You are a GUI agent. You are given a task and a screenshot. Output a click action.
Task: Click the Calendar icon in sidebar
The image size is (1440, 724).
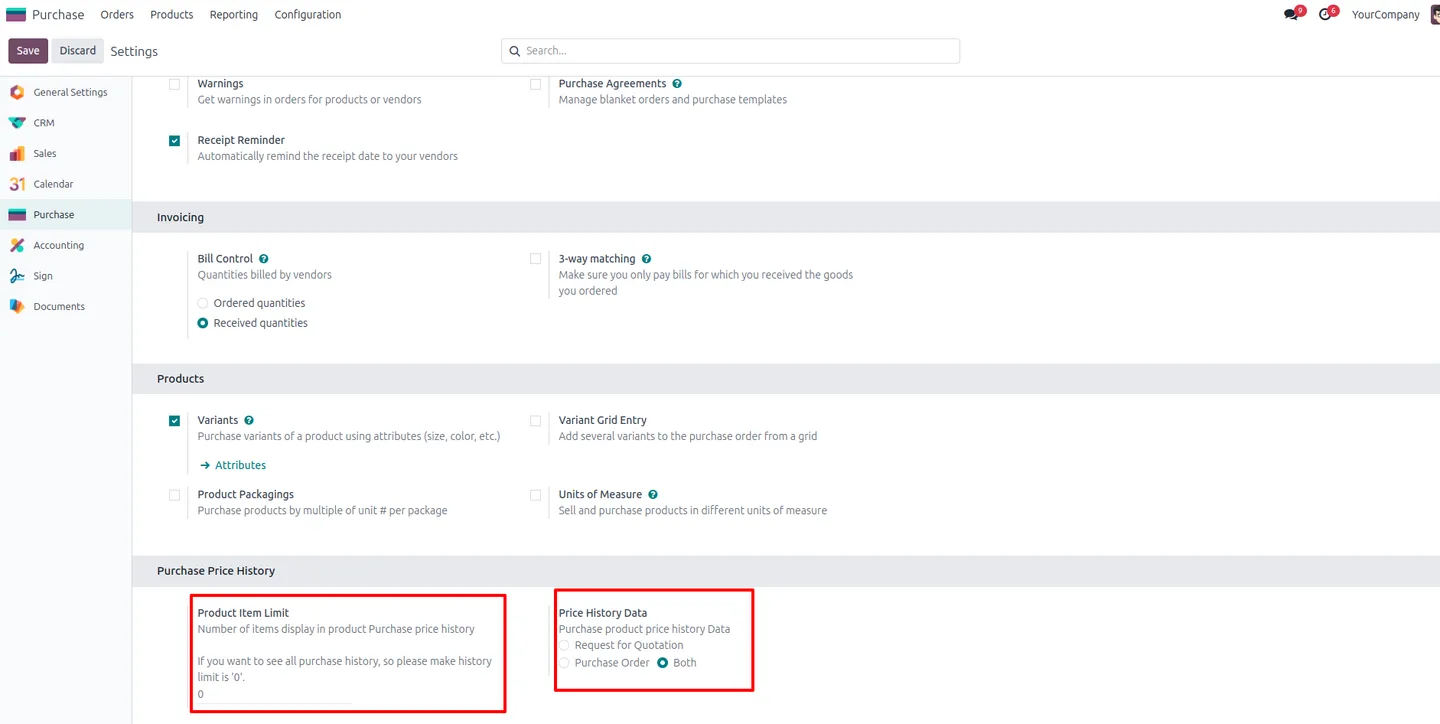pos(17,184)
